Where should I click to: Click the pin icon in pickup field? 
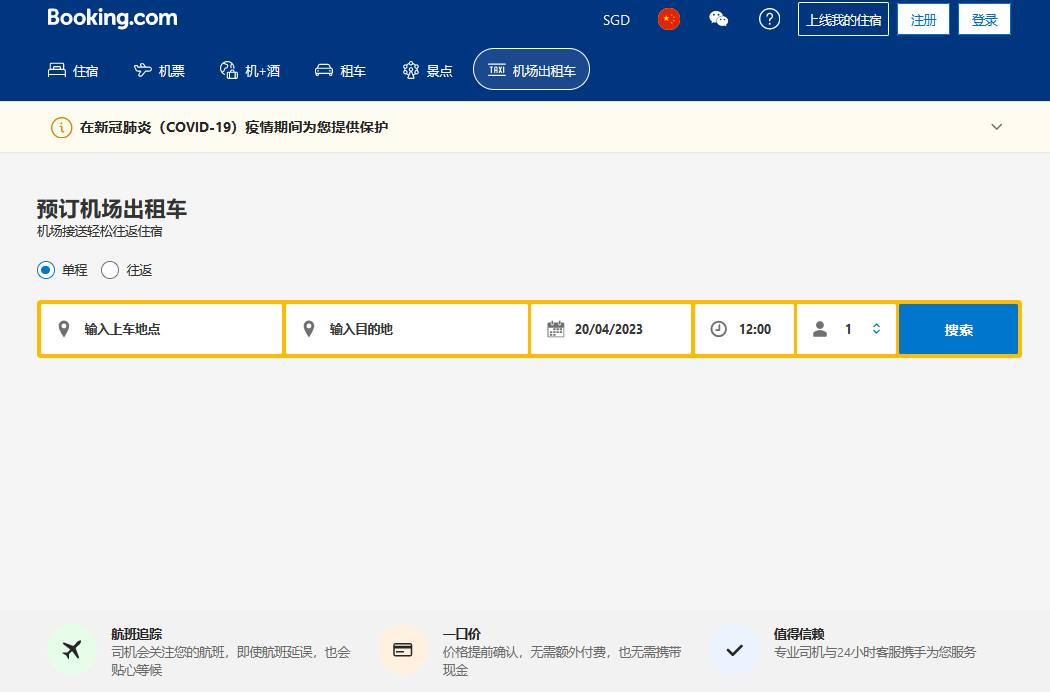64,329
